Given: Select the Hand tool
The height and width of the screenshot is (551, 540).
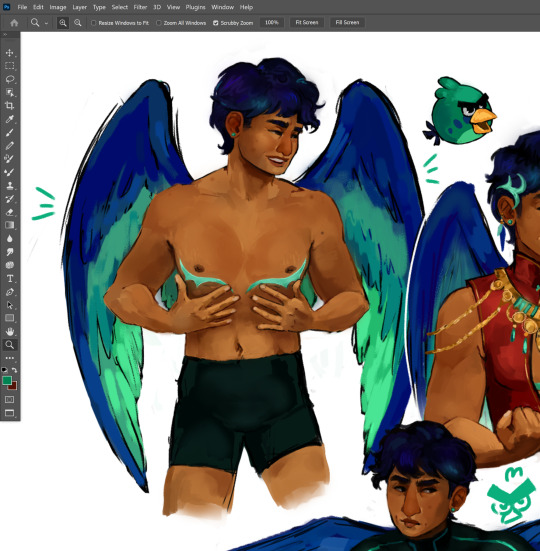Looking at the screenshot, I should [x=9, y=331].
